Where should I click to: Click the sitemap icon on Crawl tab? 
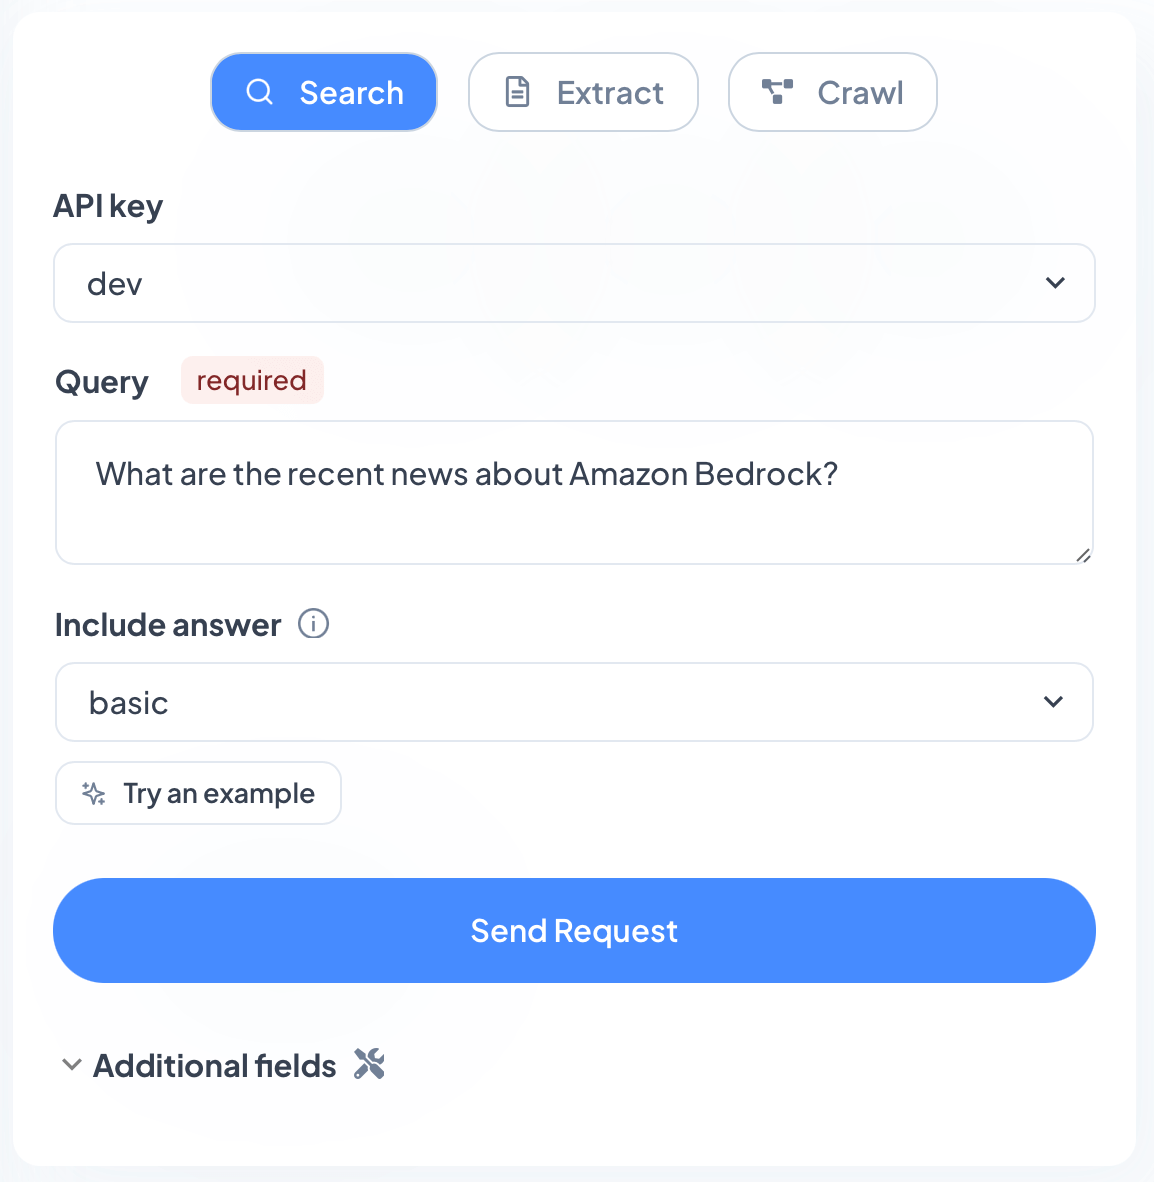click(777, 92)
